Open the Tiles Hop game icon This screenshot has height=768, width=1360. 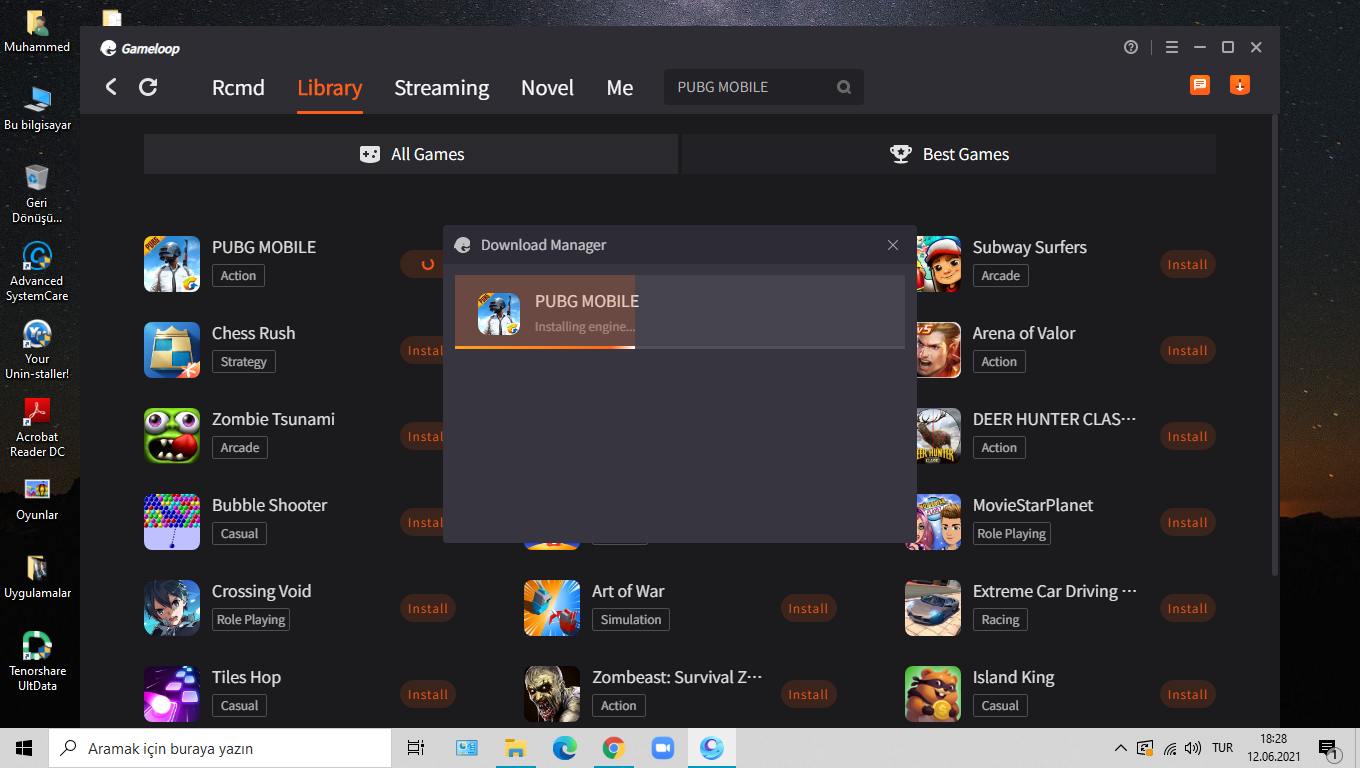172,694
